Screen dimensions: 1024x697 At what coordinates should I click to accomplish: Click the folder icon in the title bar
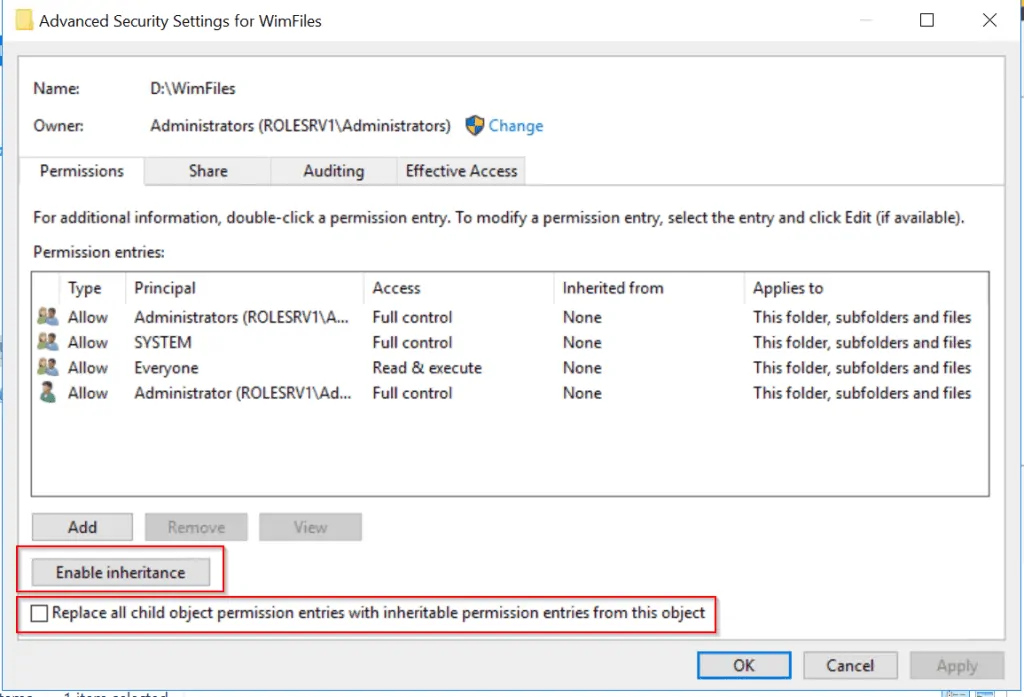(x=24, y=20)
